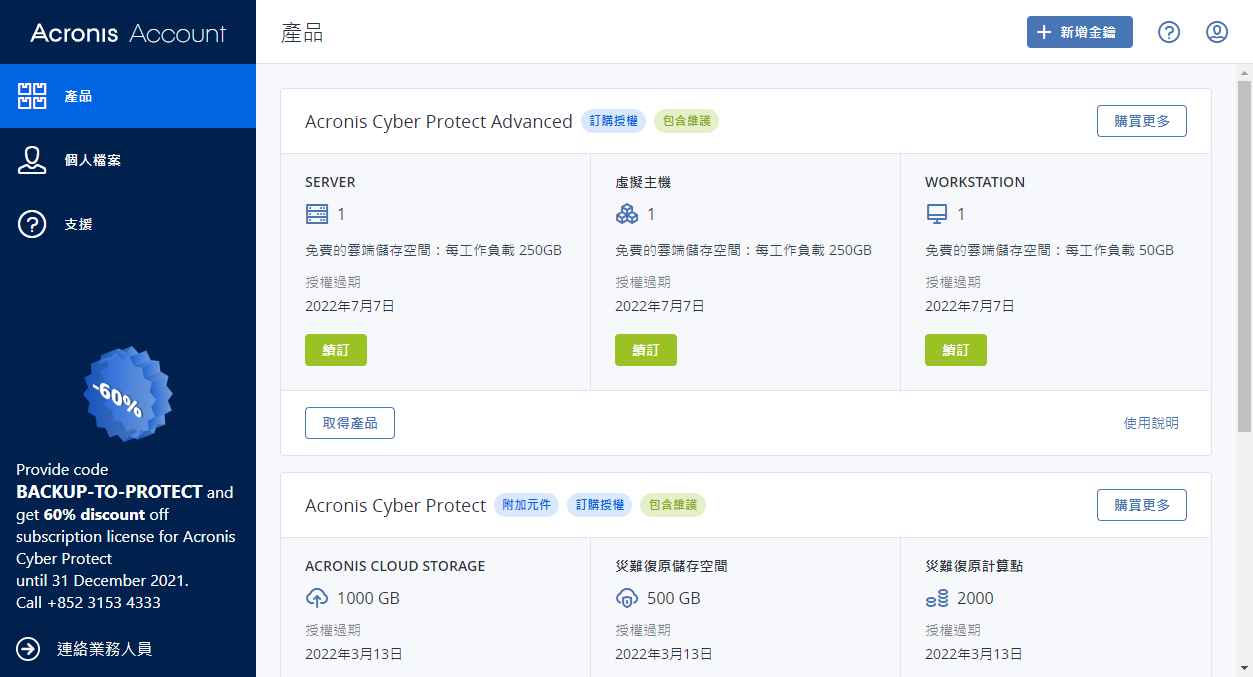Click the 災難復原儲存空間 cloud shield icon
Screen dimensions: 1253x677
tap(626, 598)
